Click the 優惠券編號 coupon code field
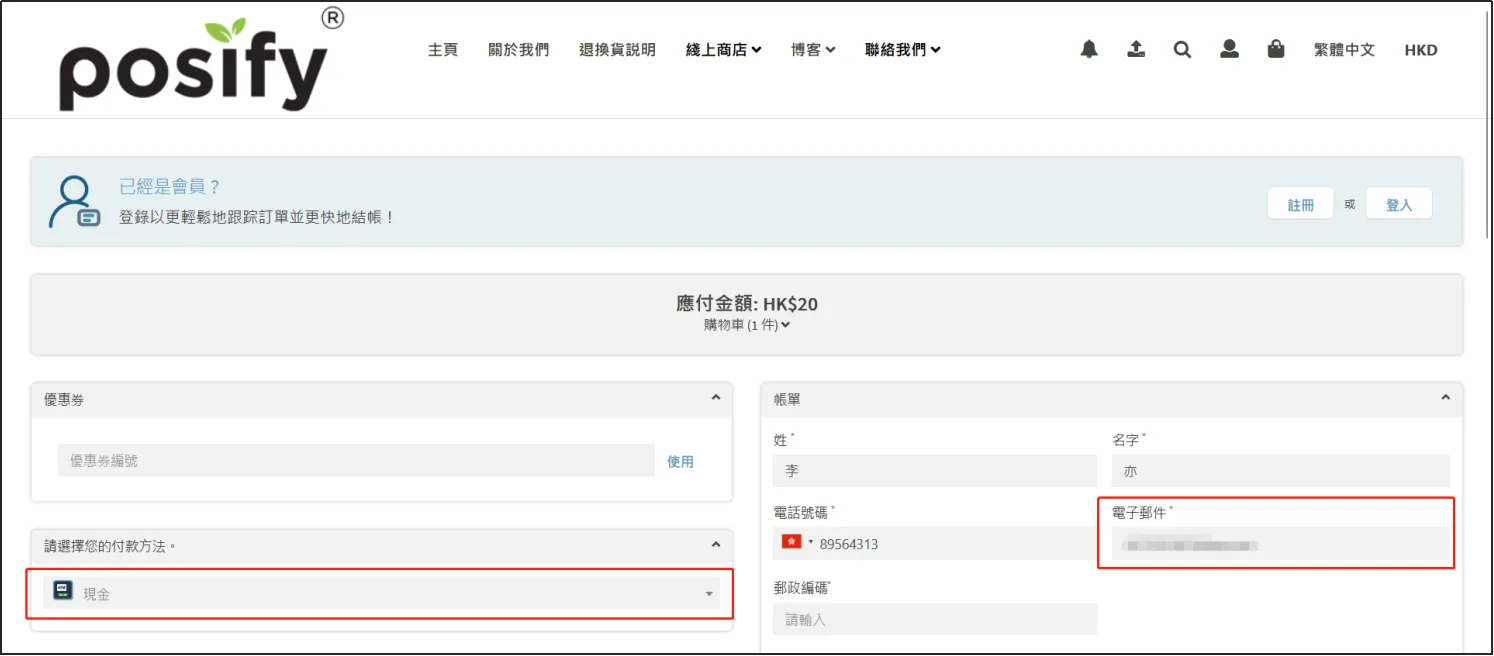 click(x=356, y=461)
